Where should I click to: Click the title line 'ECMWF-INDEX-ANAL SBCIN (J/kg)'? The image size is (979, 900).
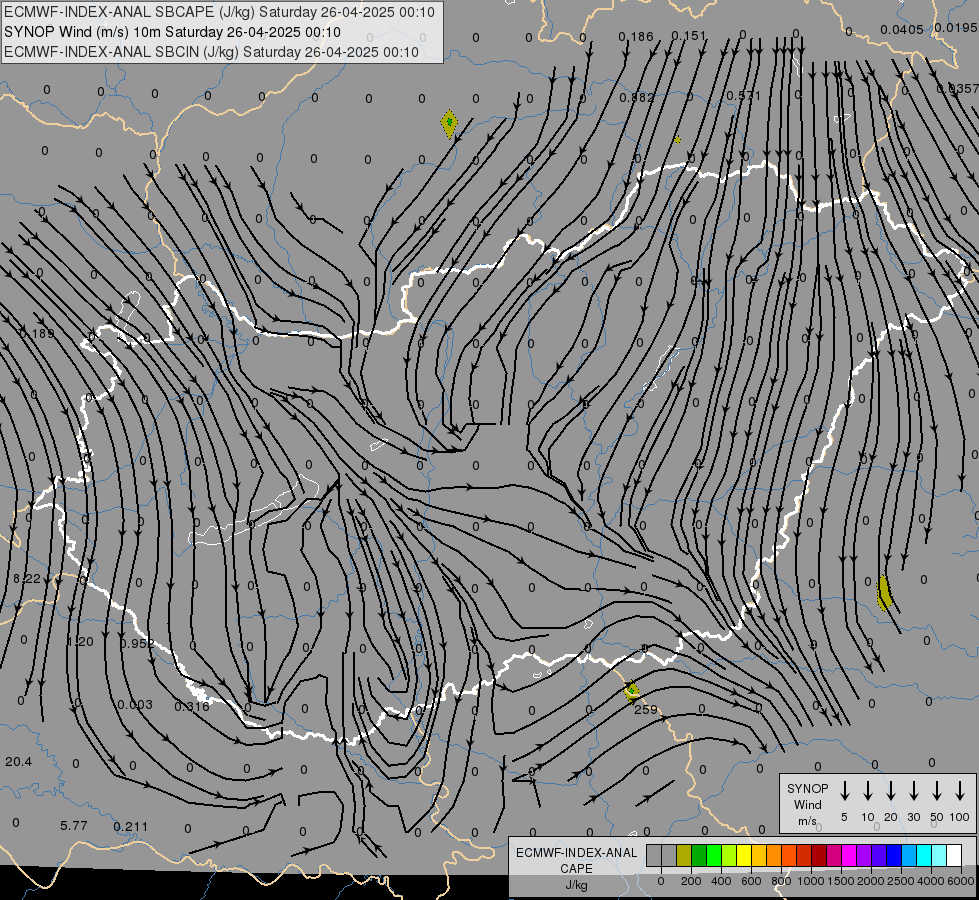tap(211, 52)
